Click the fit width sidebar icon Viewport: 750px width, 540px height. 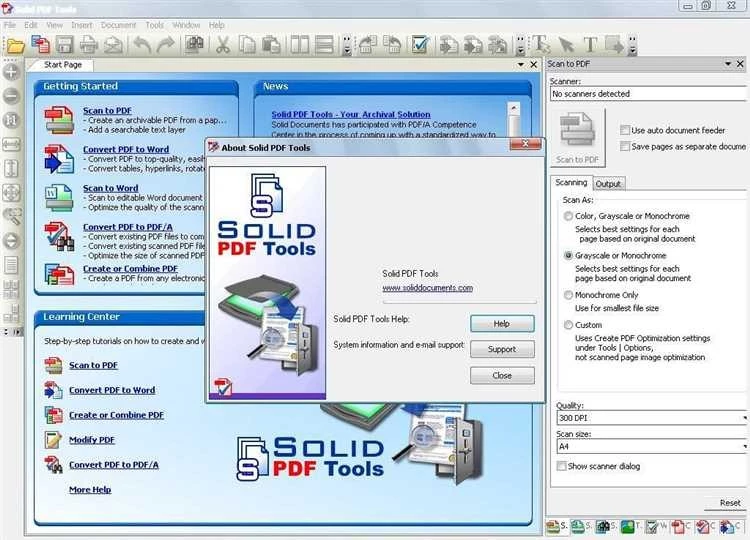pyautogui.click(x=11, y=144)
